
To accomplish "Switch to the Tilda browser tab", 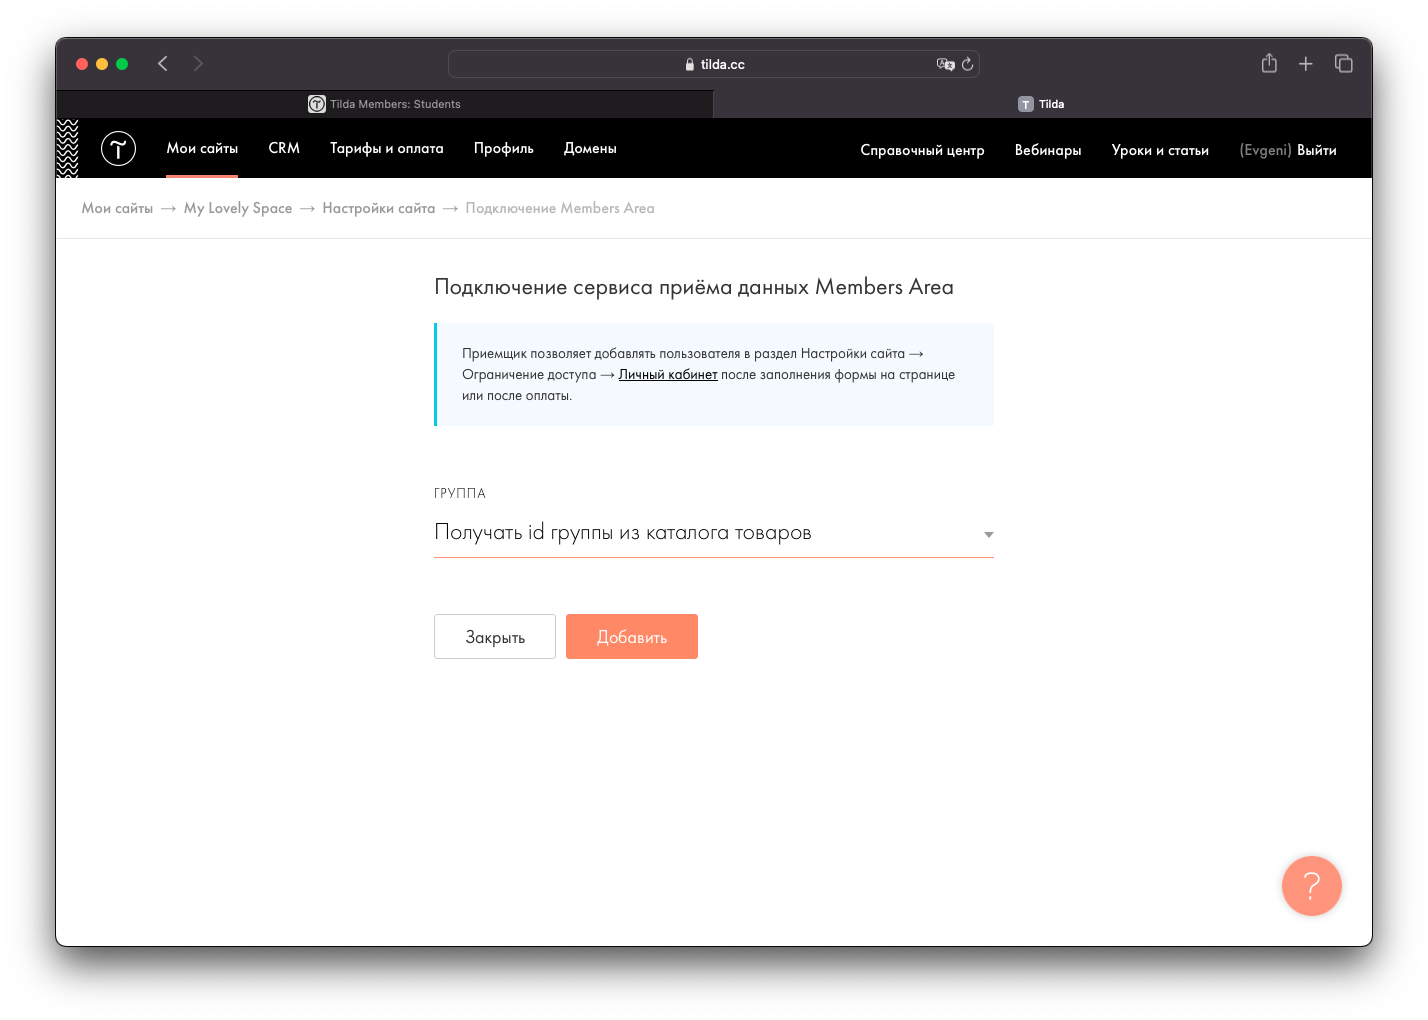I will click(1042, 104).
